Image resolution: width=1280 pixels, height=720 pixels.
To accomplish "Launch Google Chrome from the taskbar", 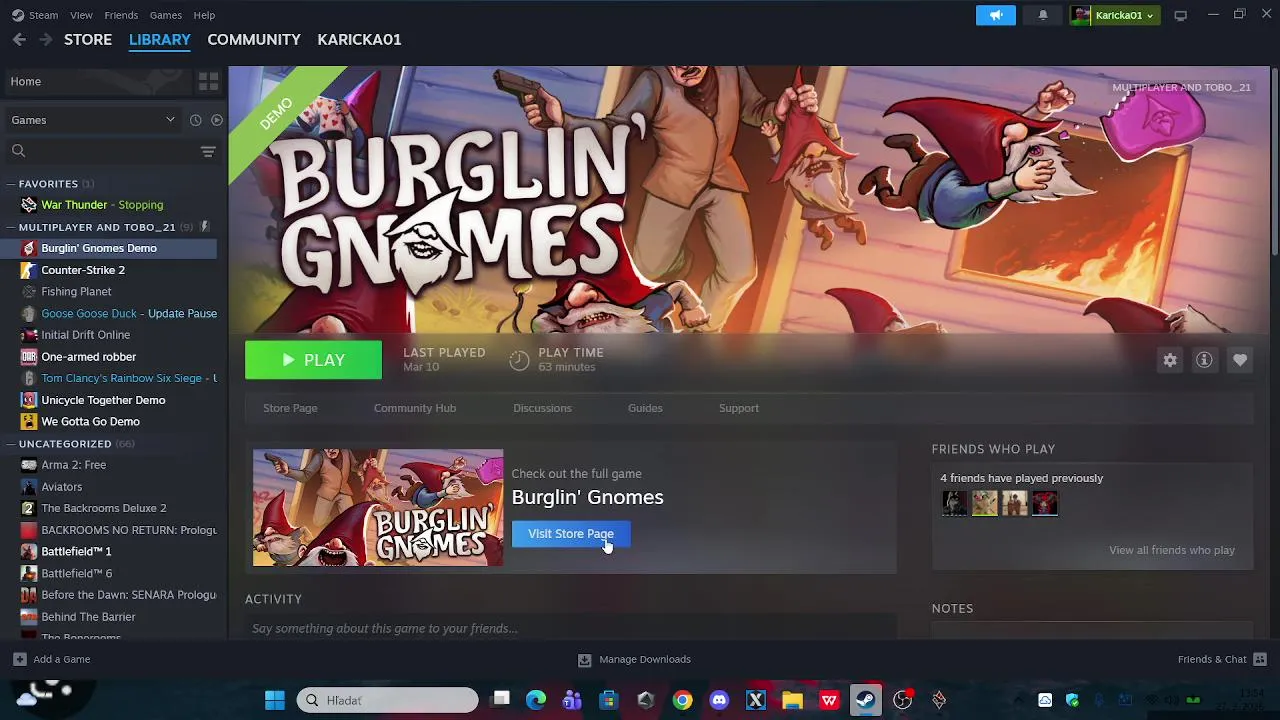I will (x=682, y=700).
